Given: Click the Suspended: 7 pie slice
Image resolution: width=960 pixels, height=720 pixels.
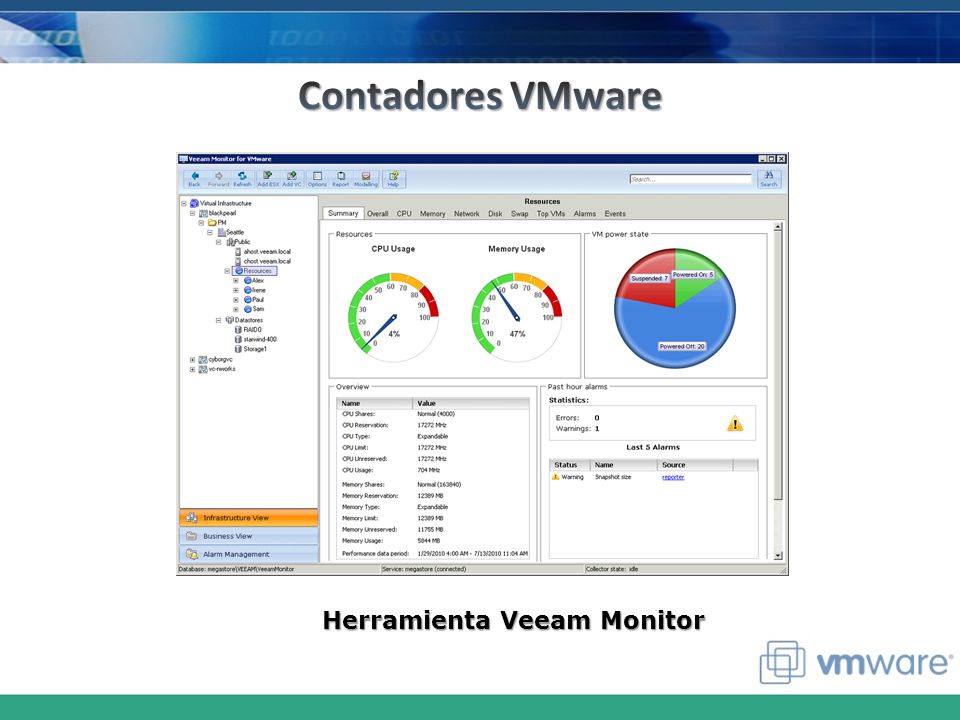Looking at the screenshot, I should pos(650,278).
